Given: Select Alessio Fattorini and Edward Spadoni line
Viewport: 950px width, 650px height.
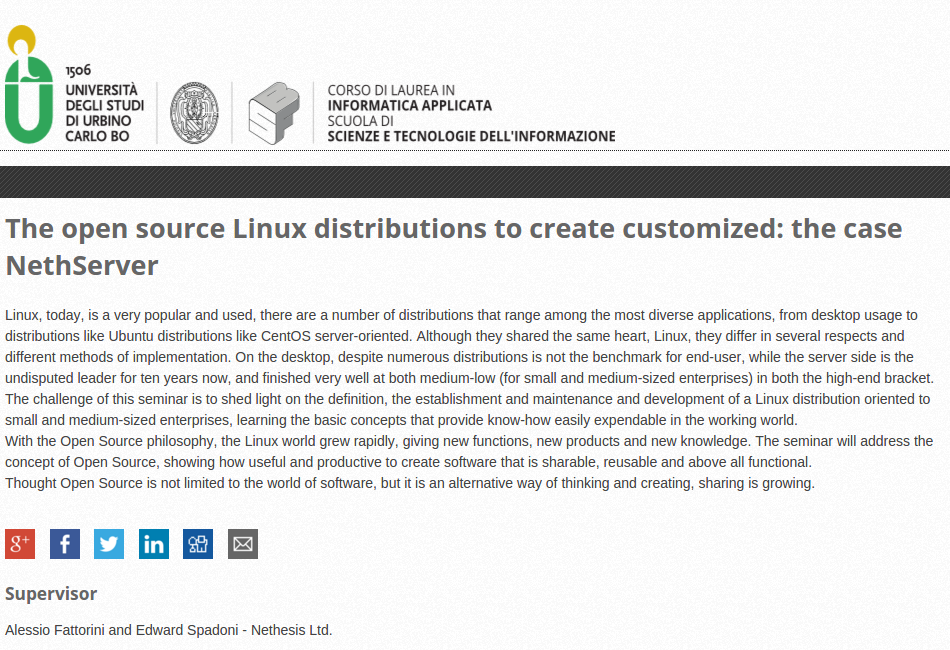Looking at the screenshot, I should [x=168, y=630].
